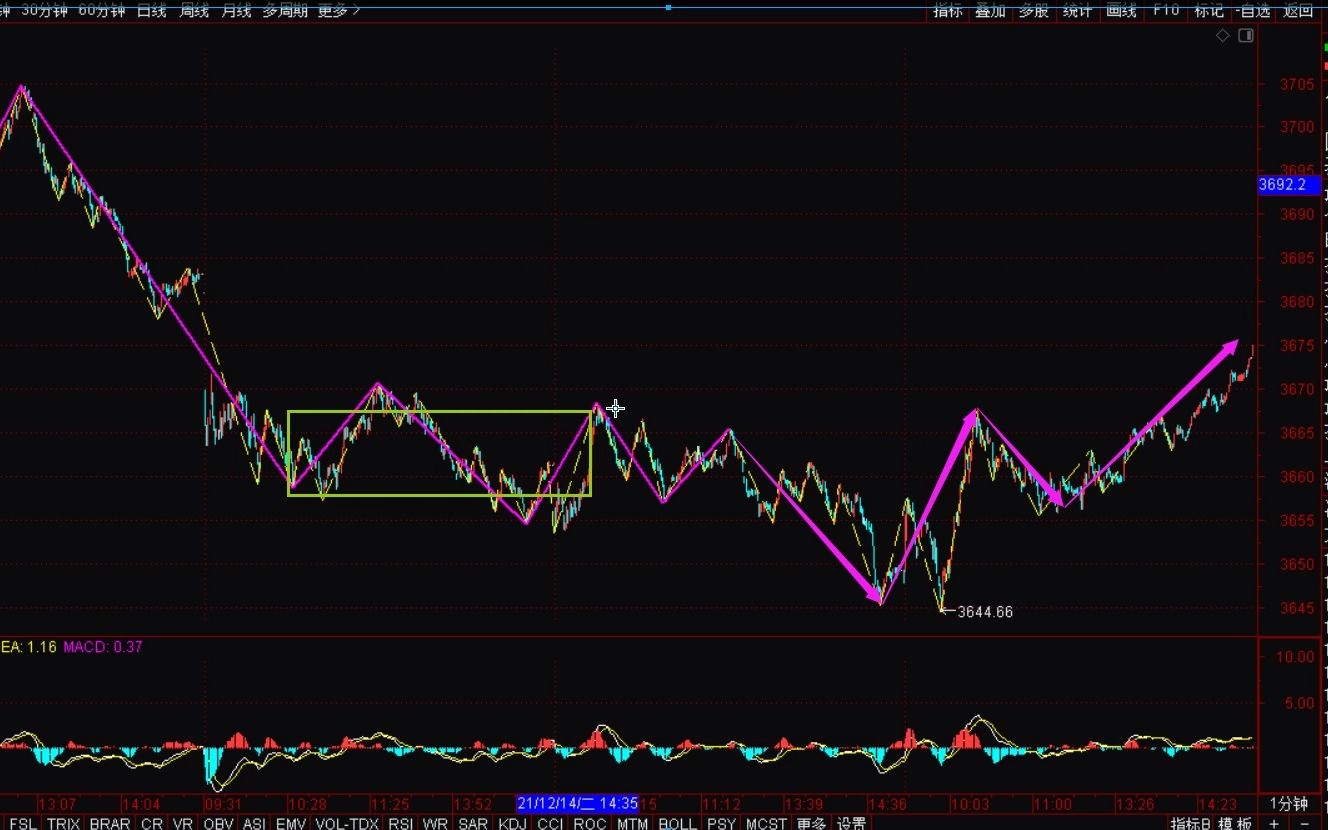The width and height of the screenshot is (1328, 830).
Task: Open the 1分钟 period selector
Action: click(x=1289, y=804)
